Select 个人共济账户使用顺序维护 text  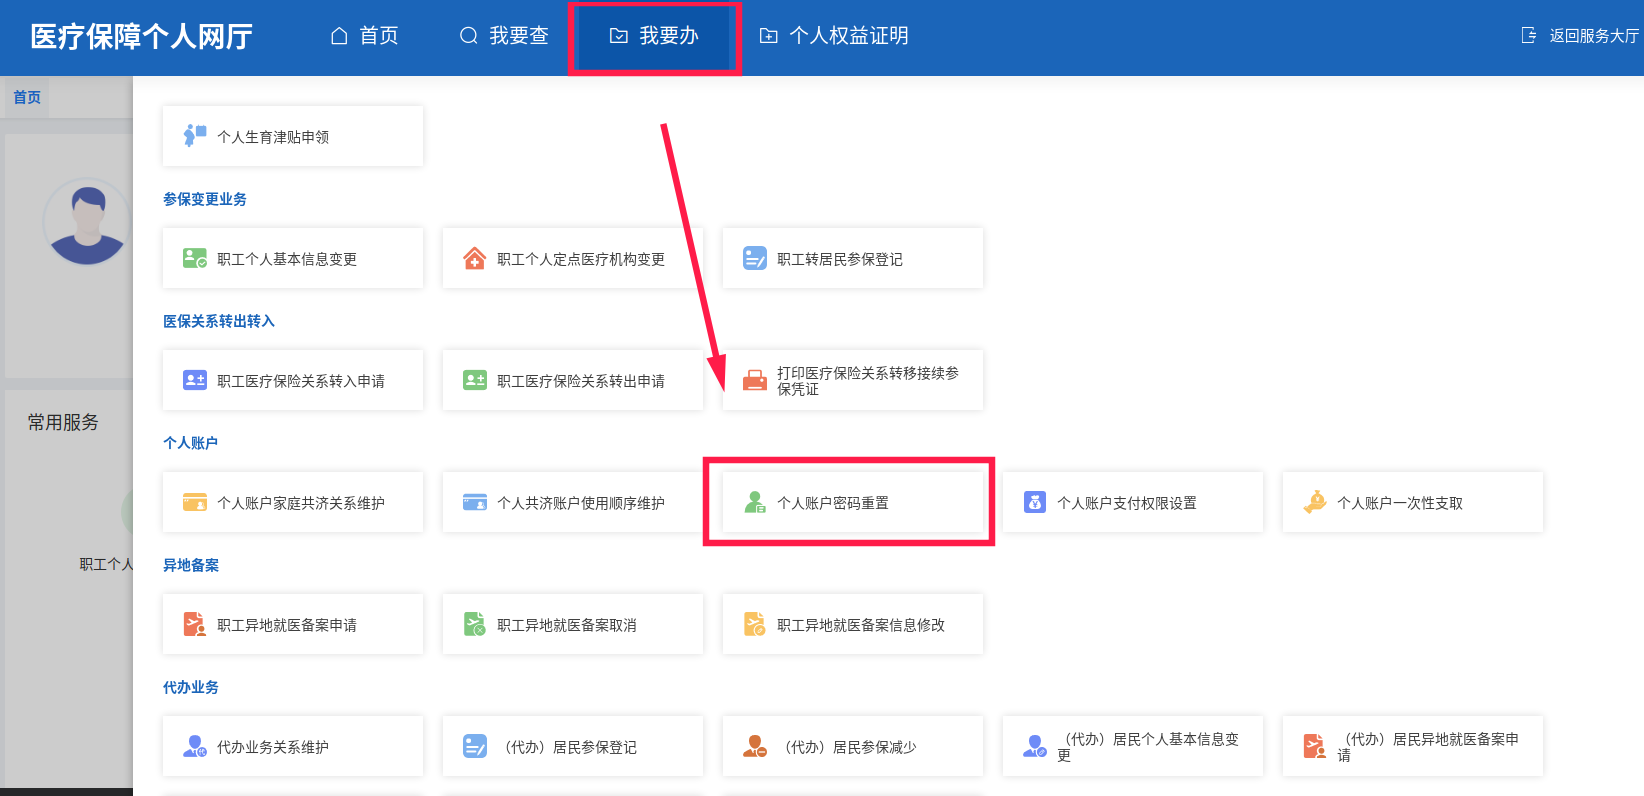(581, 503)
